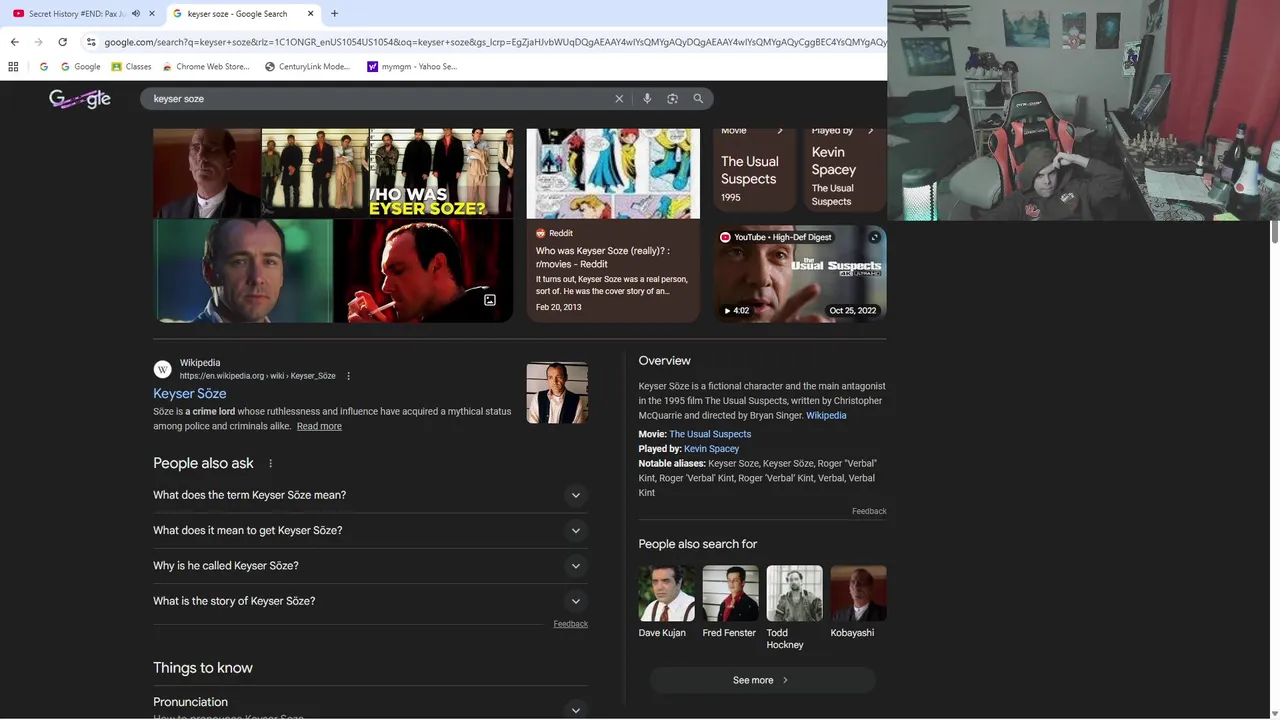Open the Played by card chevron arrow

(870, 131)
